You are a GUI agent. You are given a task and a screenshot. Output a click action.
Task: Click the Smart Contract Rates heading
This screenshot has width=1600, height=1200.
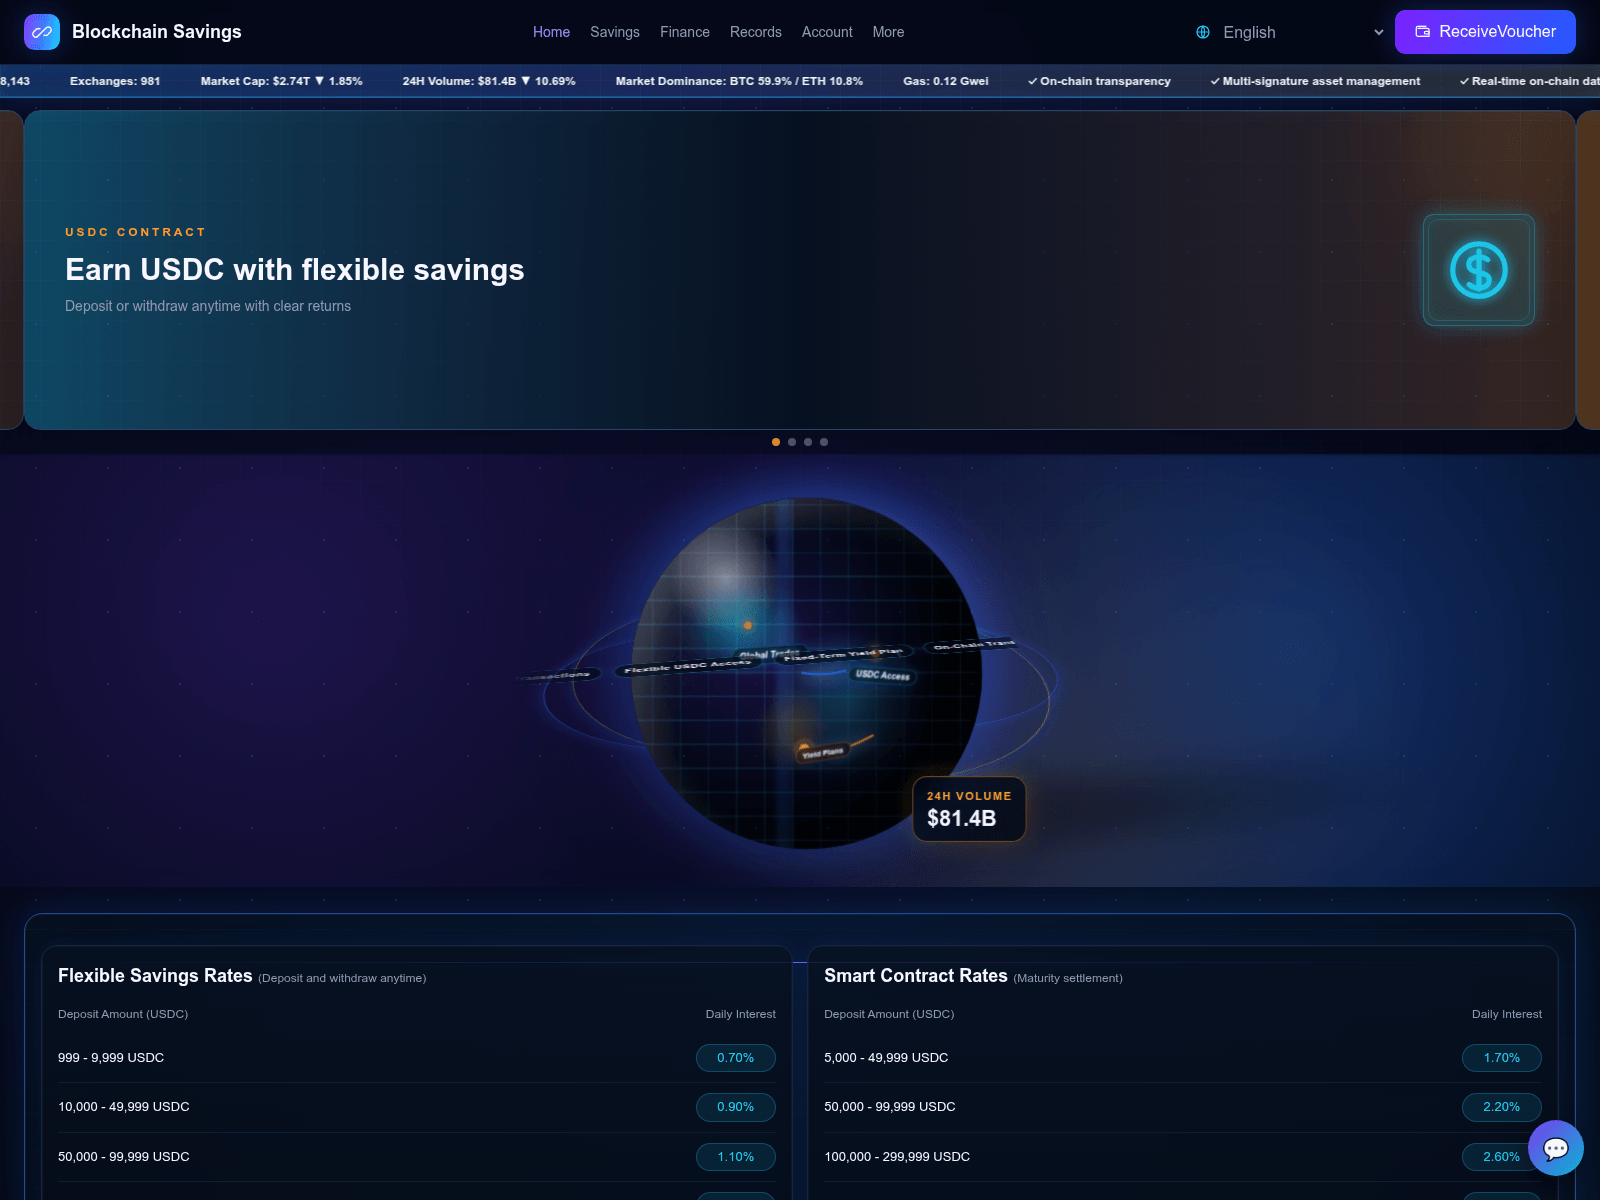(x=916, y=976)
